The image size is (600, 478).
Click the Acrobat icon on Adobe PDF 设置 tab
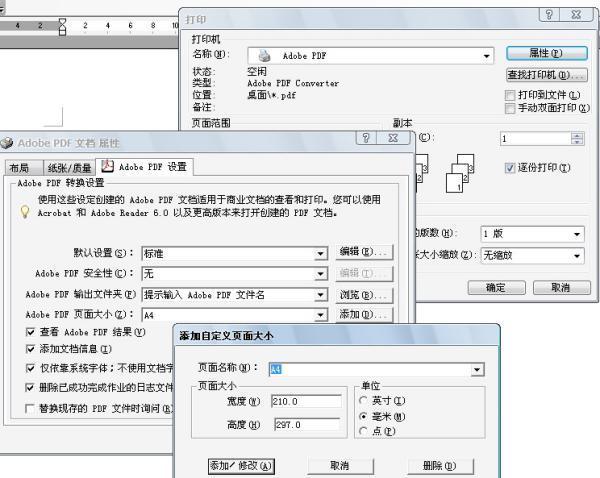pyautogui.click(x=108, y=166)
